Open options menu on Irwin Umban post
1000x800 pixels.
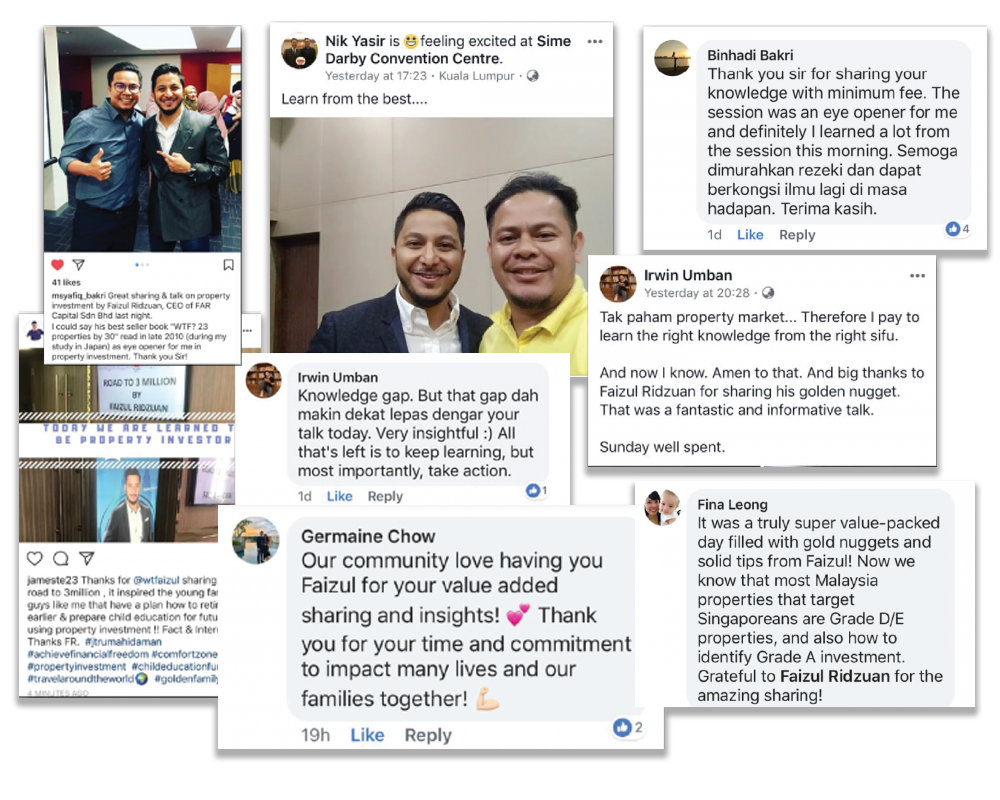tap(917, 276)
